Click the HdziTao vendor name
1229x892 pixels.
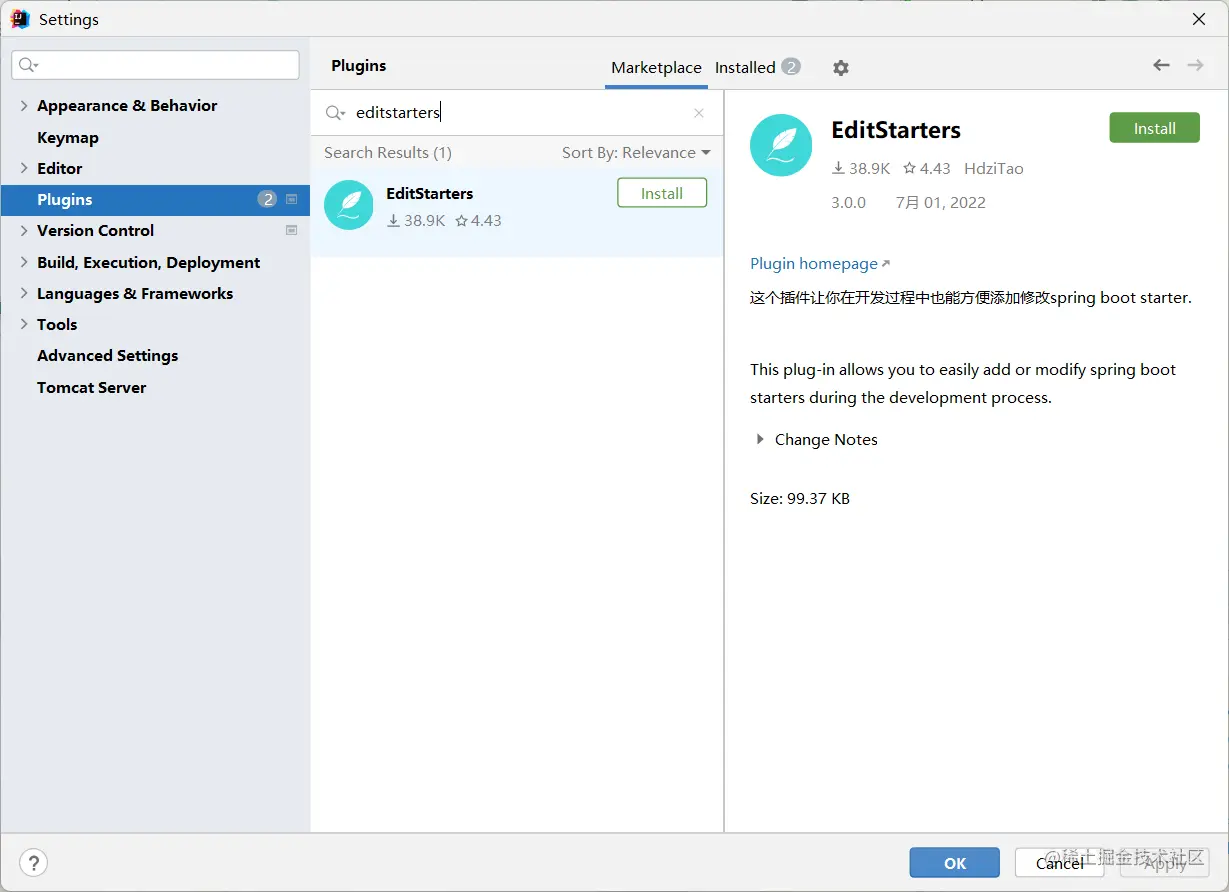pos(994,168)
